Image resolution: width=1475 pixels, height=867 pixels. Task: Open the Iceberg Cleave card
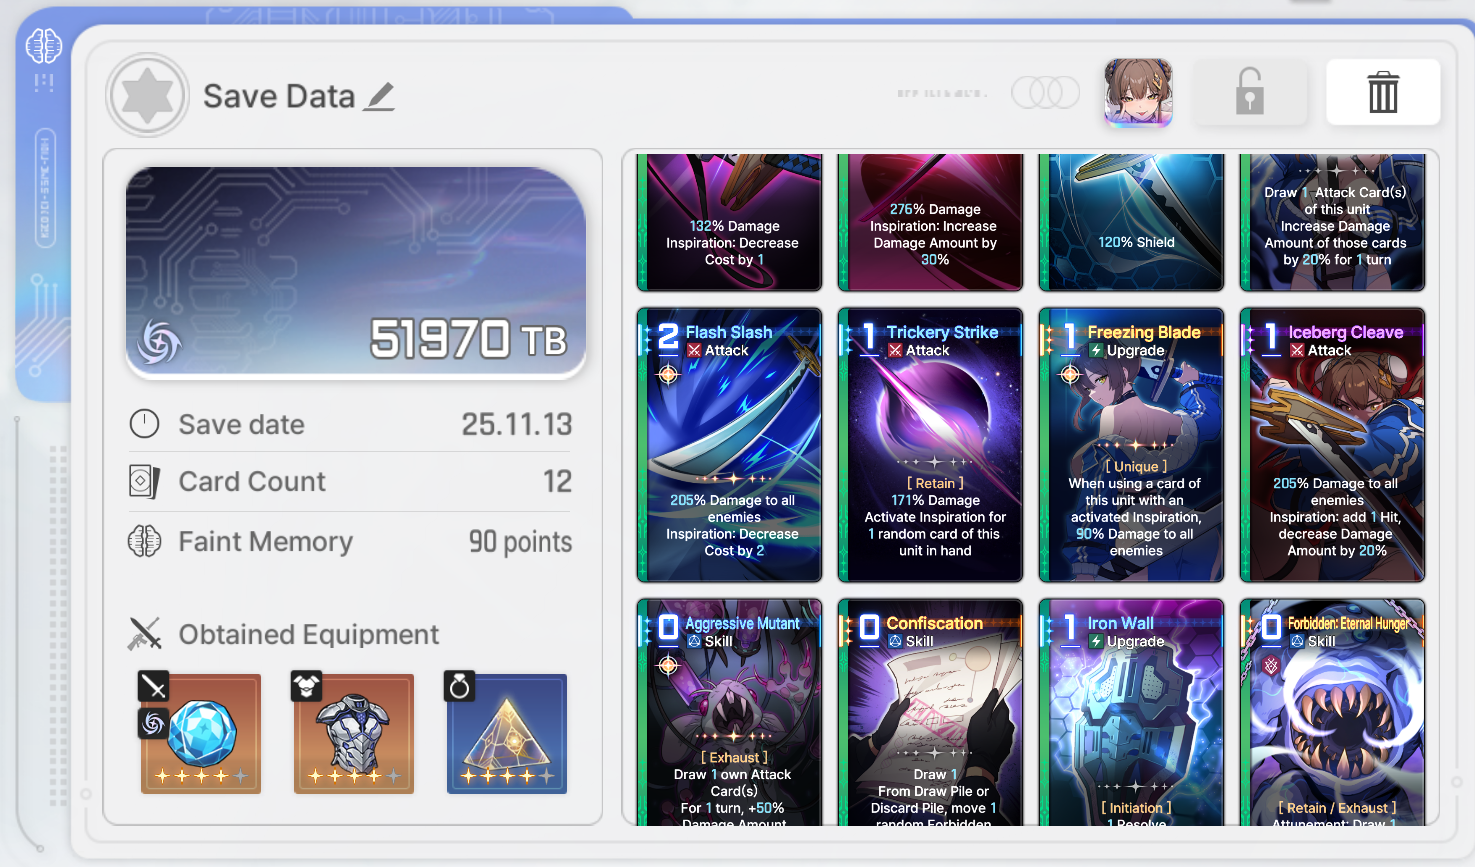[1333, 445]
